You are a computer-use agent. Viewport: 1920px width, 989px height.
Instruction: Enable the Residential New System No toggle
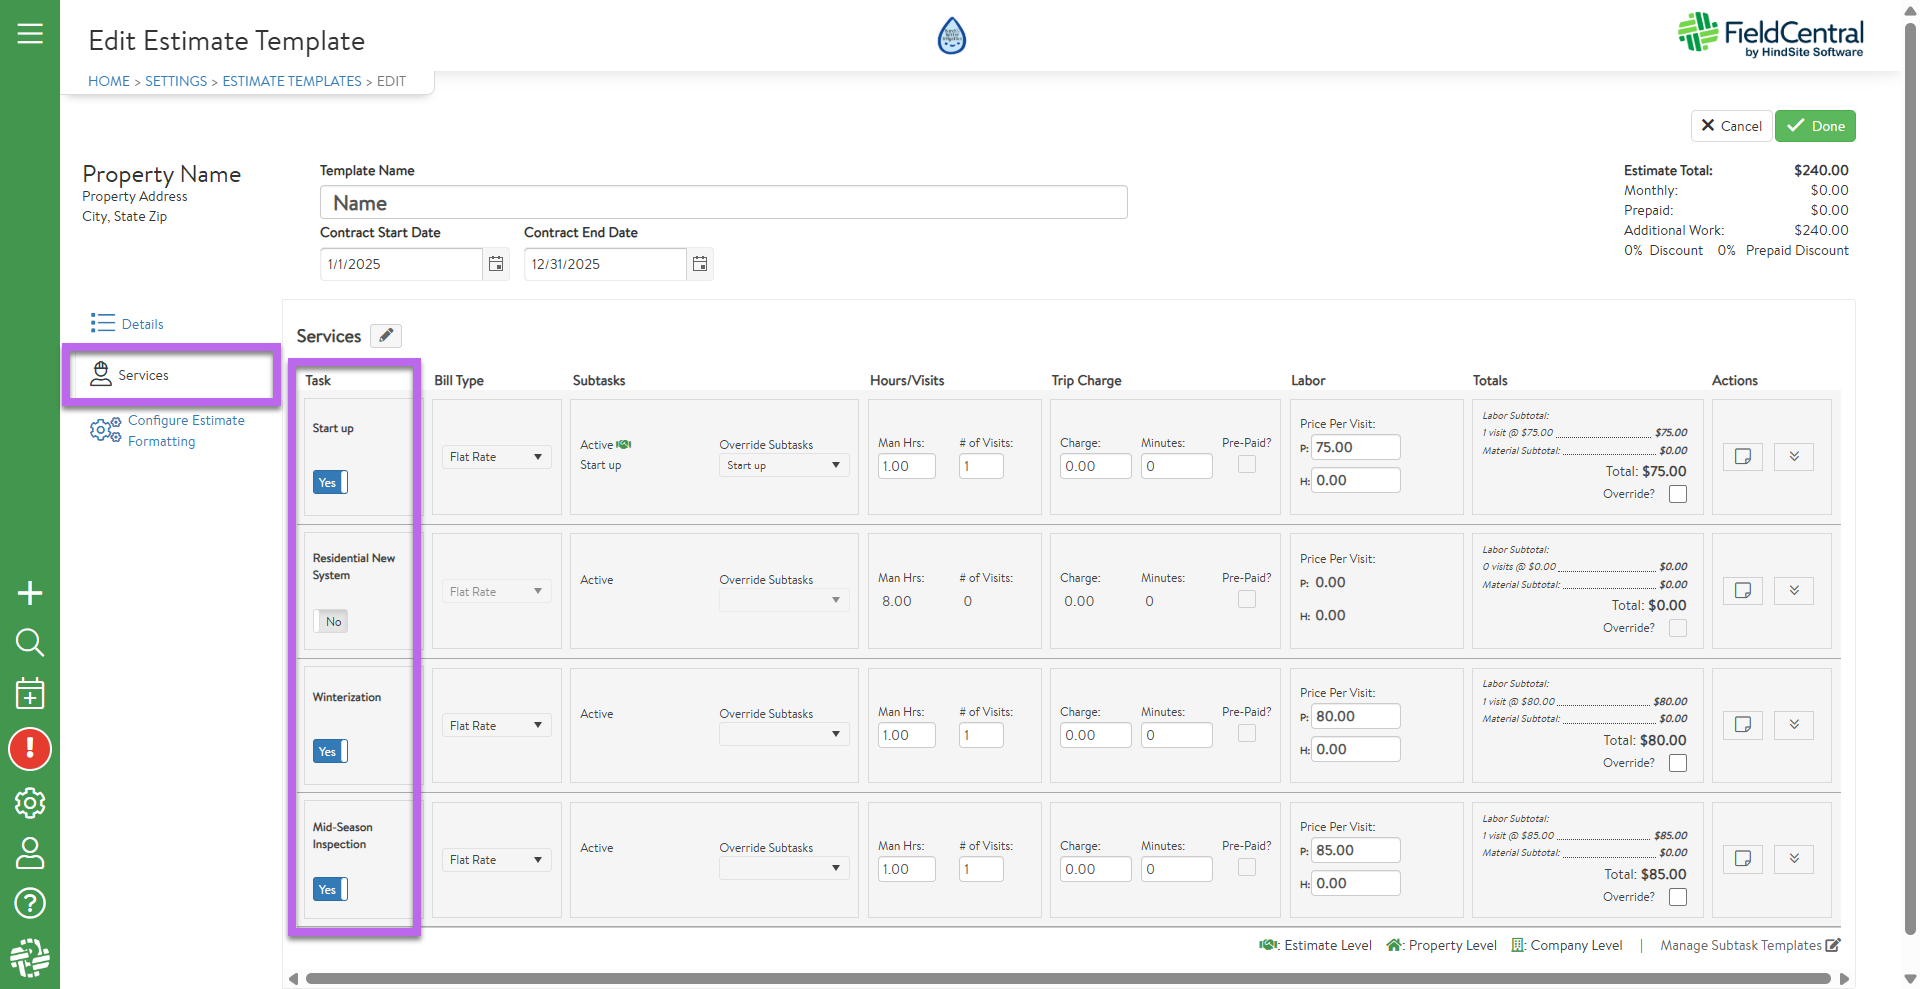click(x=330, y=621)
